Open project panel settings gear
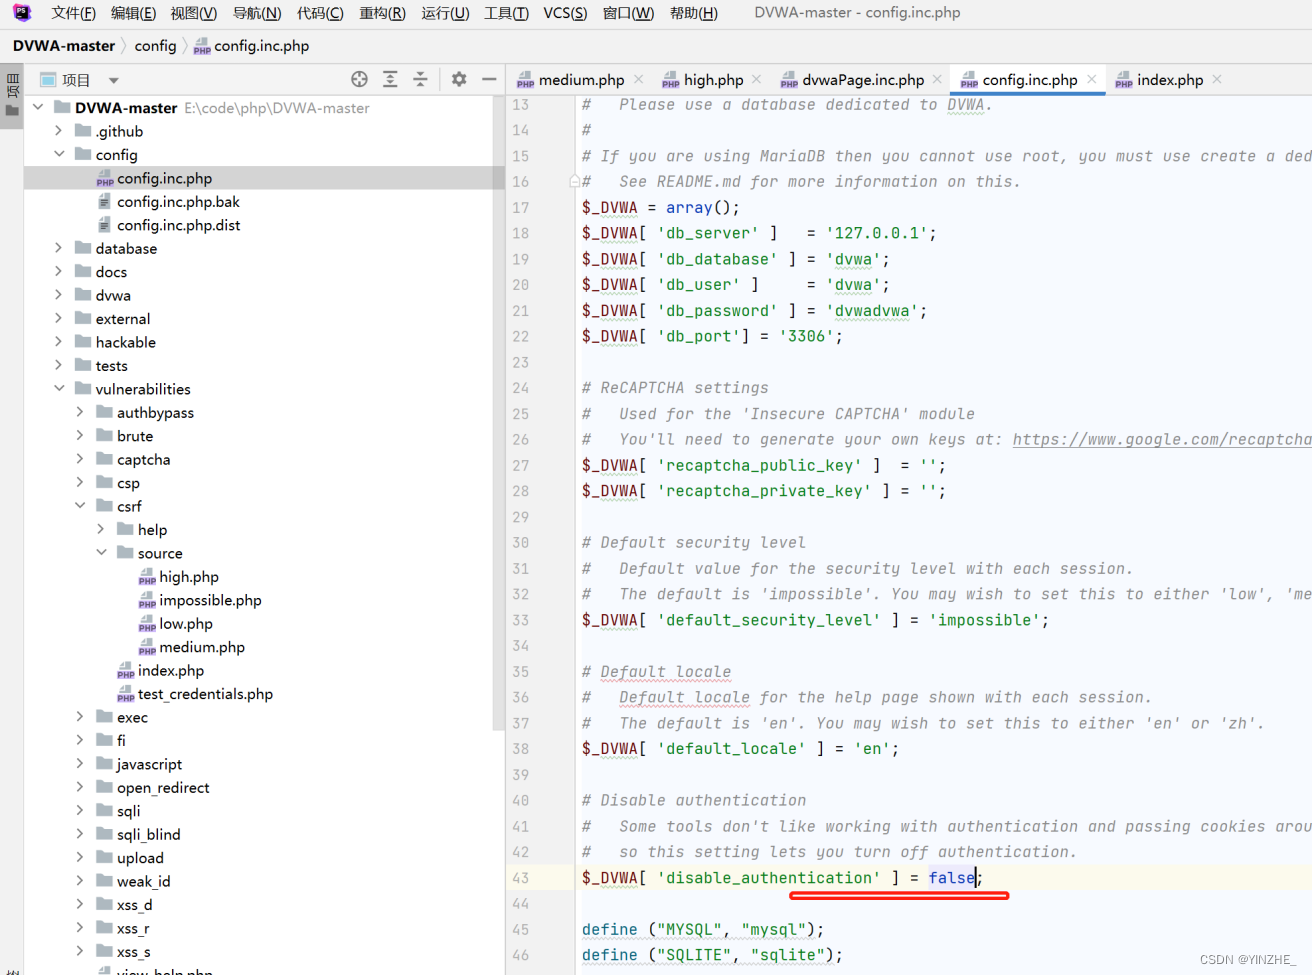Viewport: 1312px width, 975px height. [x=459, y=79]
